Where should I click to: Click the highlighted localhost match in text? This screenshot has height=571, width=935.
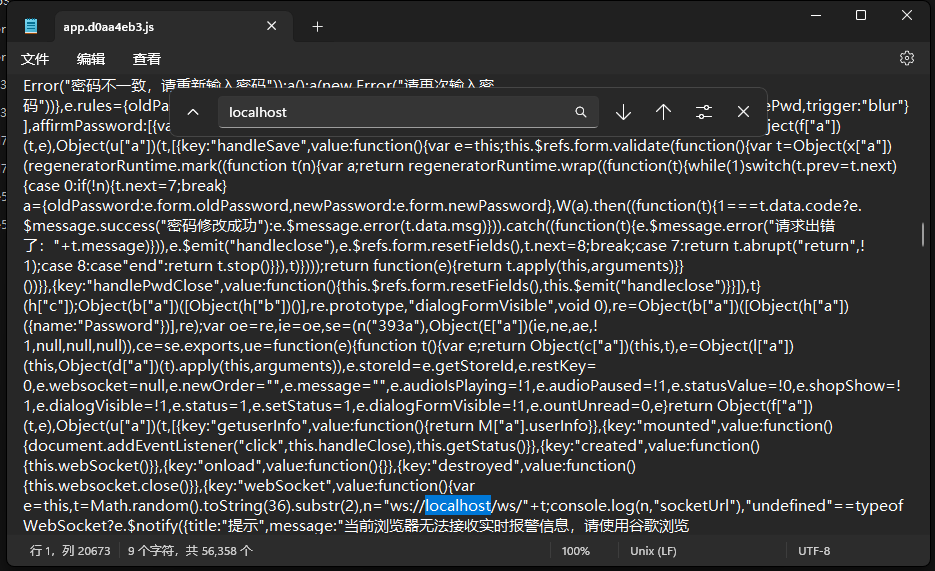point(458,505)
